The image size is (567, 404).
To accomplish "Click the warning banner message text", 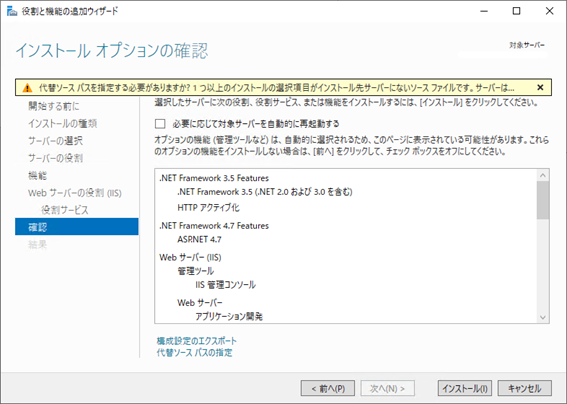I will pyautogui.click(x=276, y=88).
